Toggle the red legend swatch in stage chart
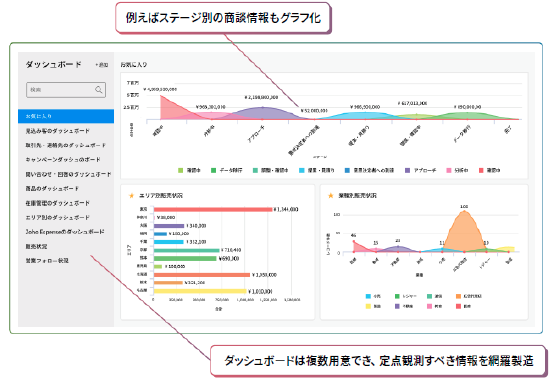The image size is (560, 387). (481, 170)
